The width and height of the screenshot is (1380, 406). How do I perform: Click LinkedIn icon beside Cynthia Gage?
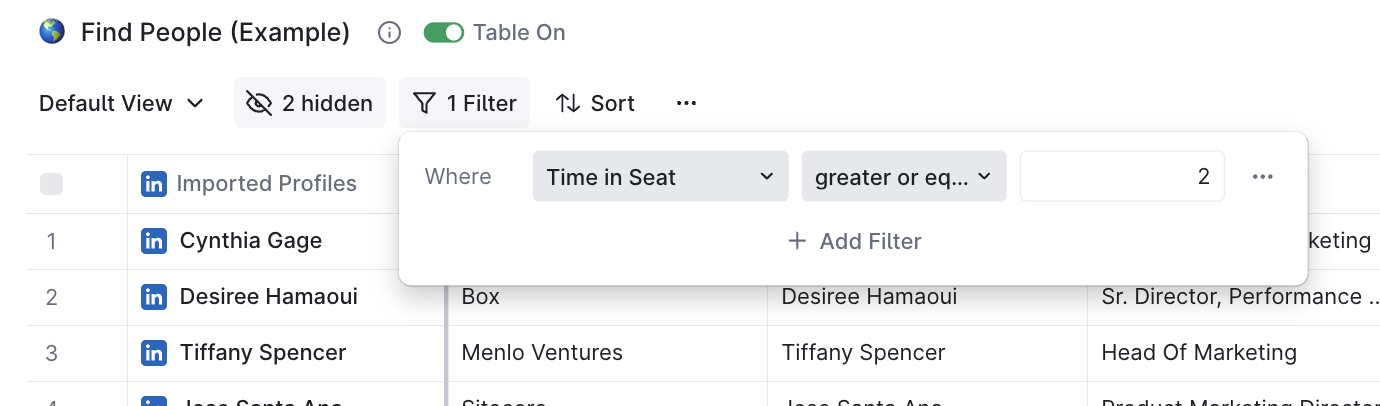pos(154,241)
